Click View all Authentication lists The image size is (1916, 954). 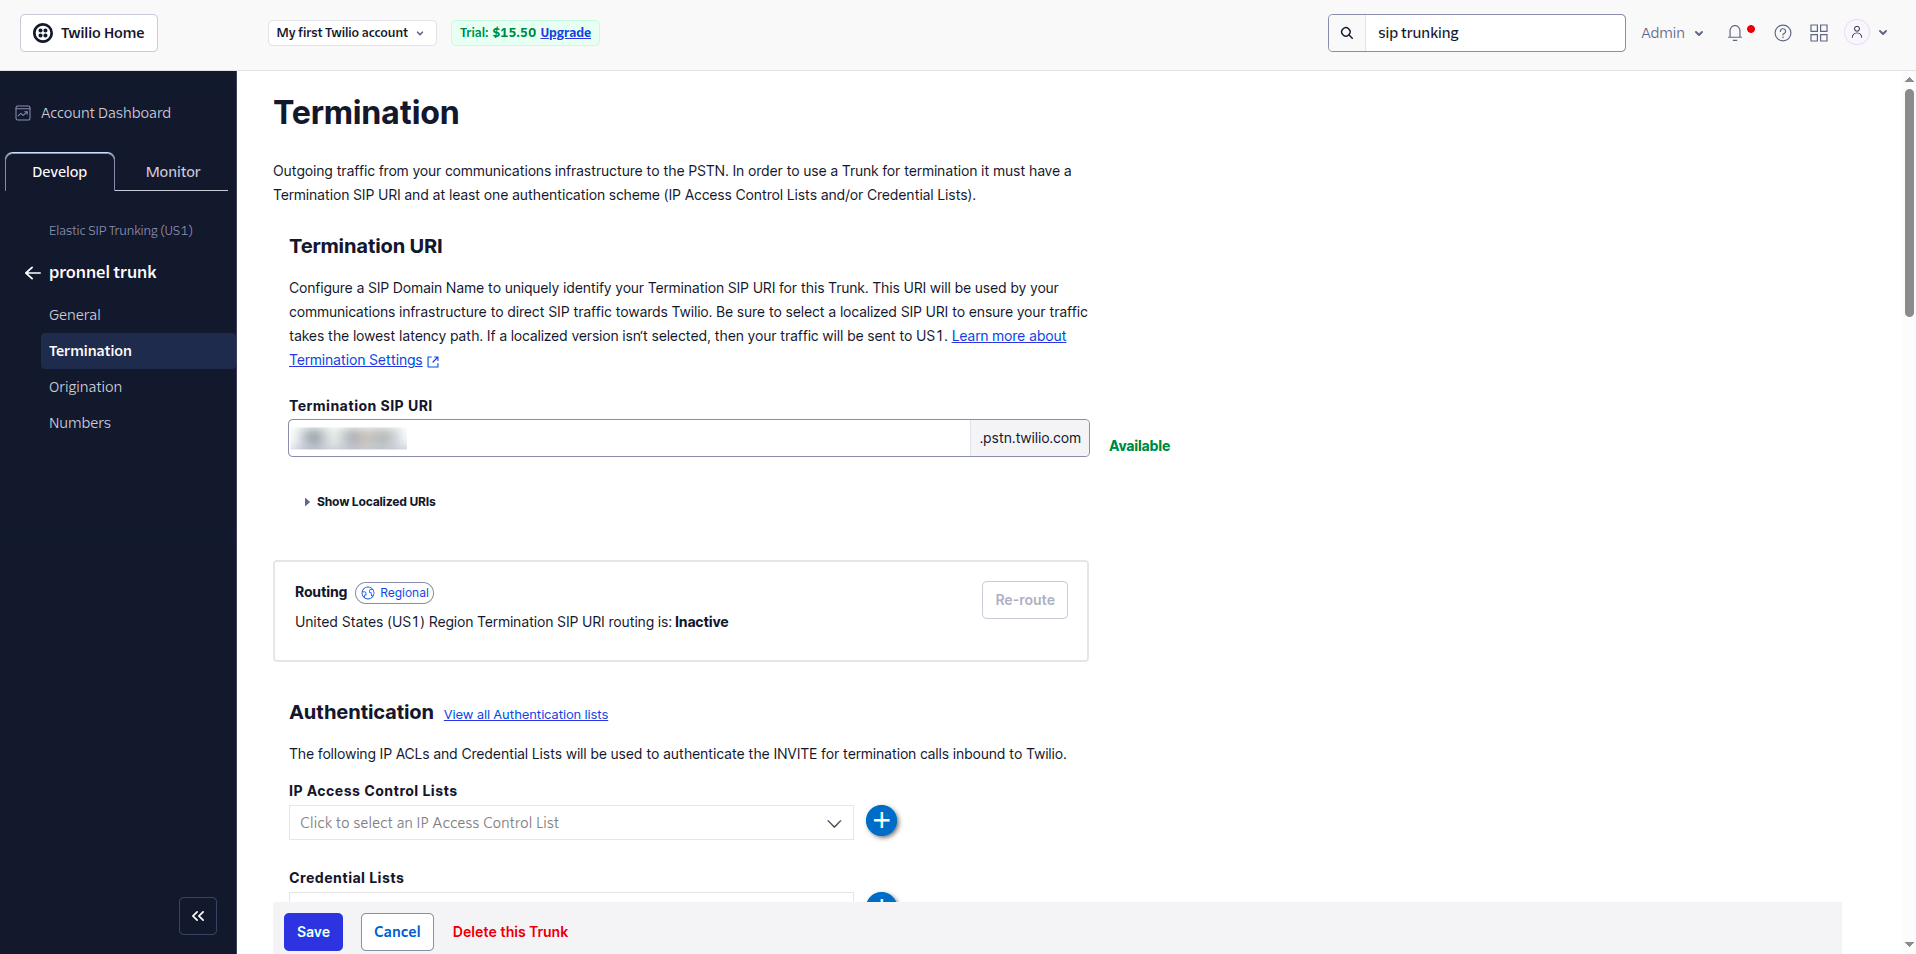(526, 715)
